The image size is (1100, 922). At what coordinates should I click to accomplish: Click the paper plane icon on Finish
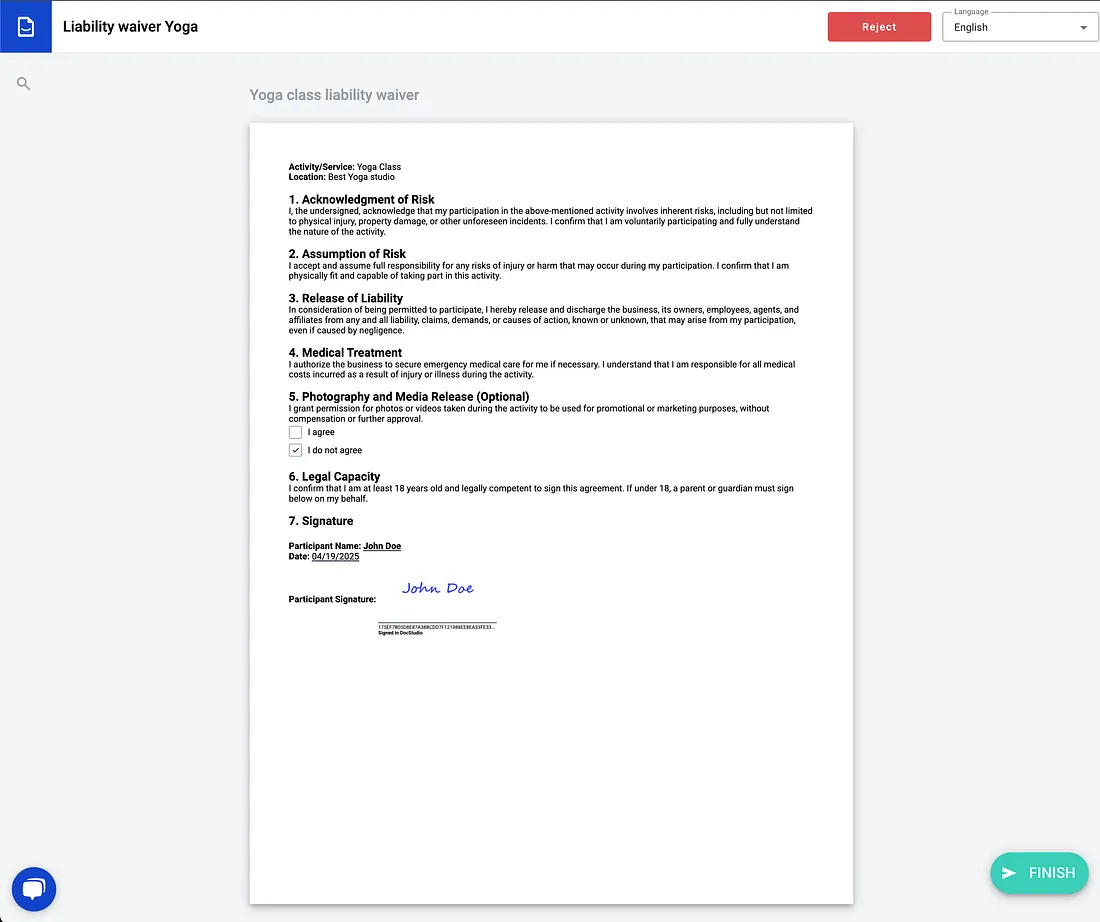pyautogui.click(x=1009, y=873)
